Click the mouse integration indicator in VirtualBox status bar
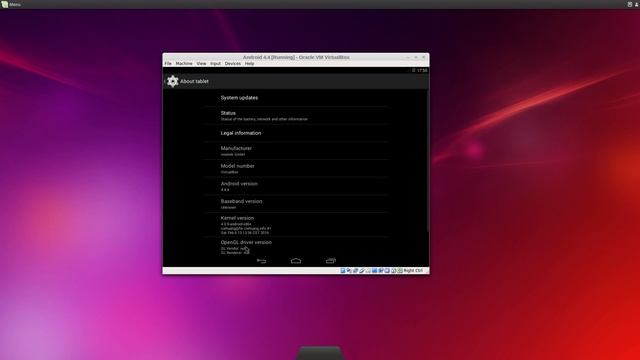 tap(393, 271)
